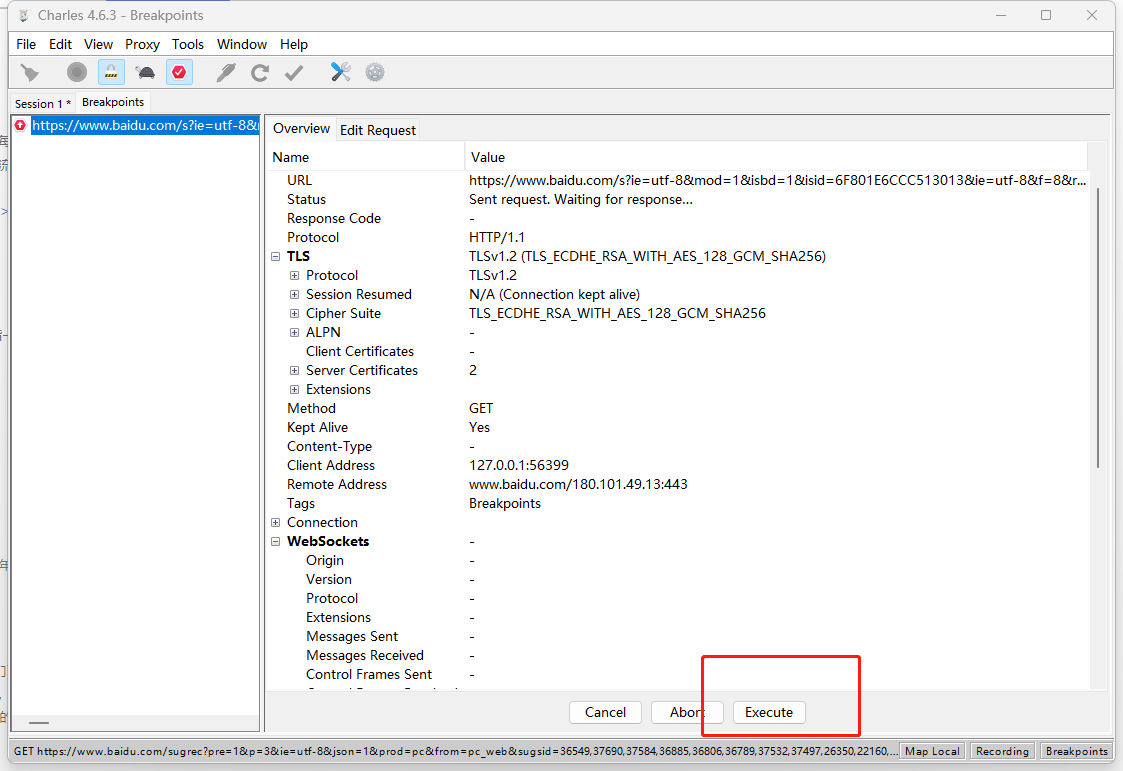Viewport: 1123px width, 771px height.
Task: Select the Client Address row
Action: tap(678, 465)
